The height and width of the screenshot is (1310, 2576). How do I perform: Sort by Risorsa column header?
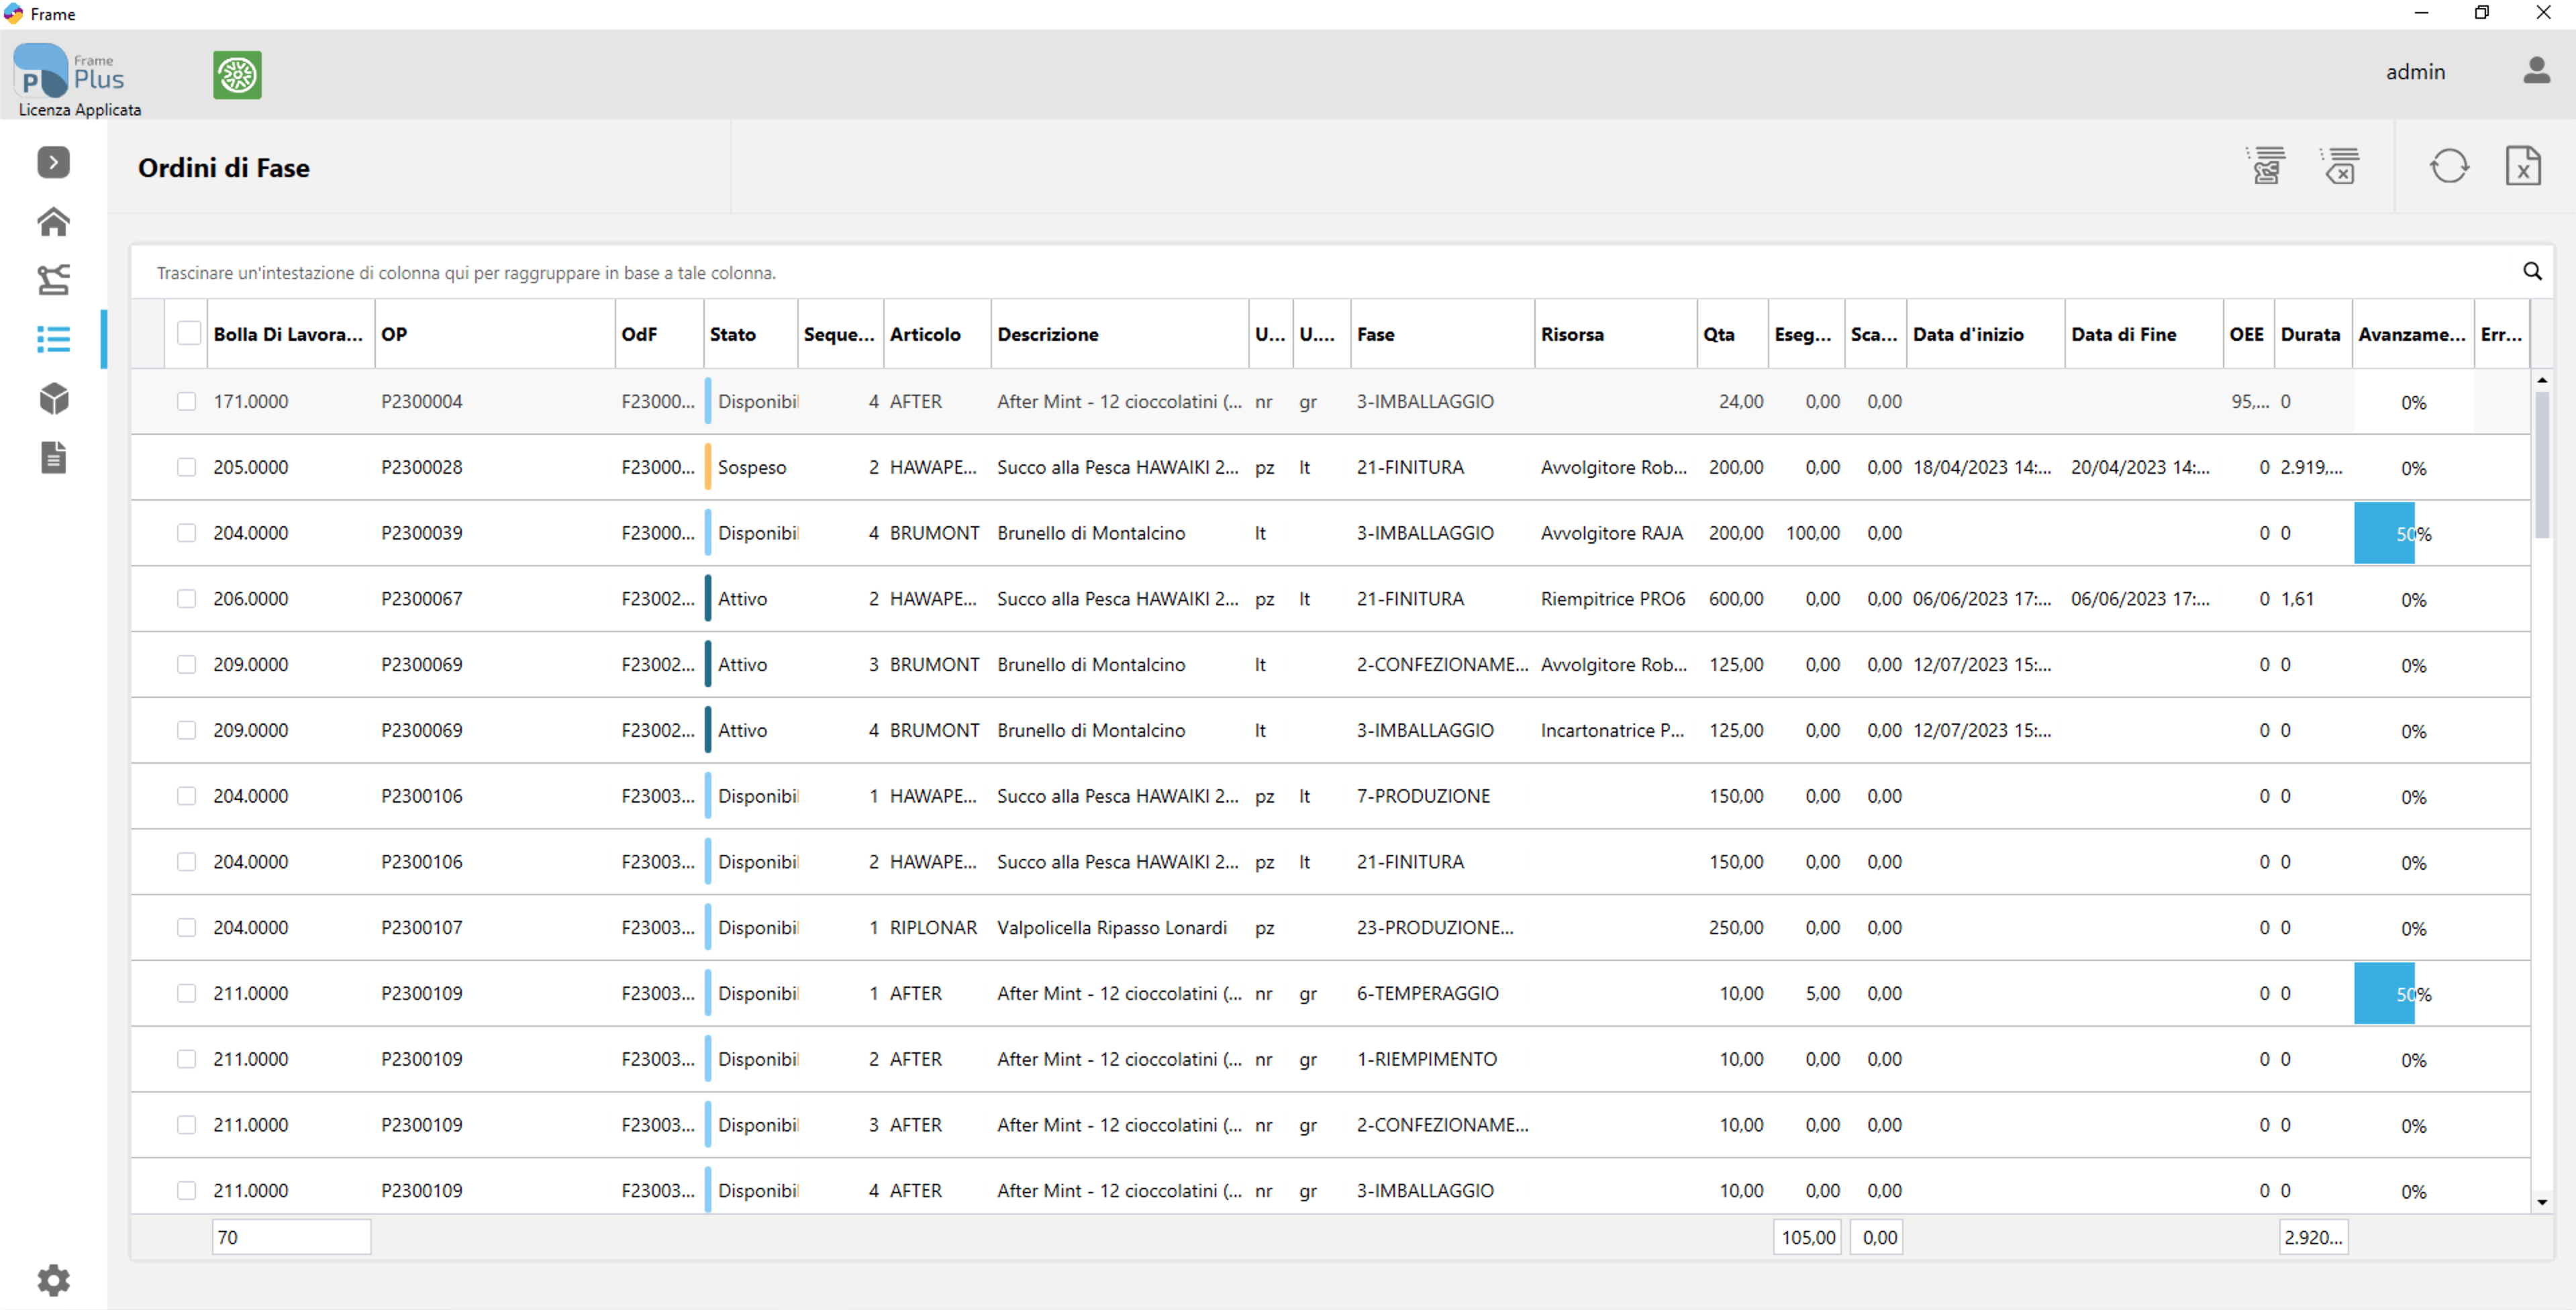(1615, 334)
